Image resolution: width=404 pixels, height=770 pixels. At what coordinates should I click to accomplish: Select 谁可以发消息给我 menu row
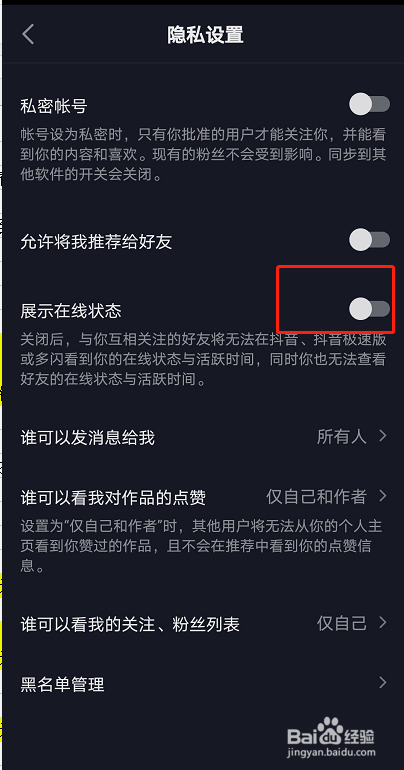204,437
